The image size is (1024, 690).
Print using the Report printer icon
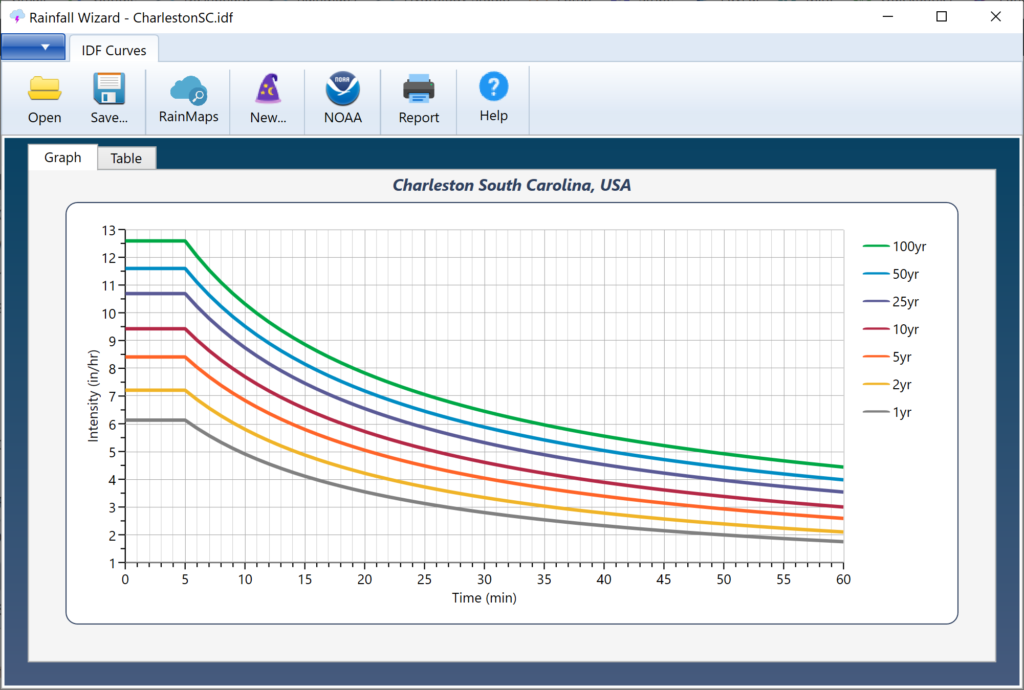click(x=419, y=89)
